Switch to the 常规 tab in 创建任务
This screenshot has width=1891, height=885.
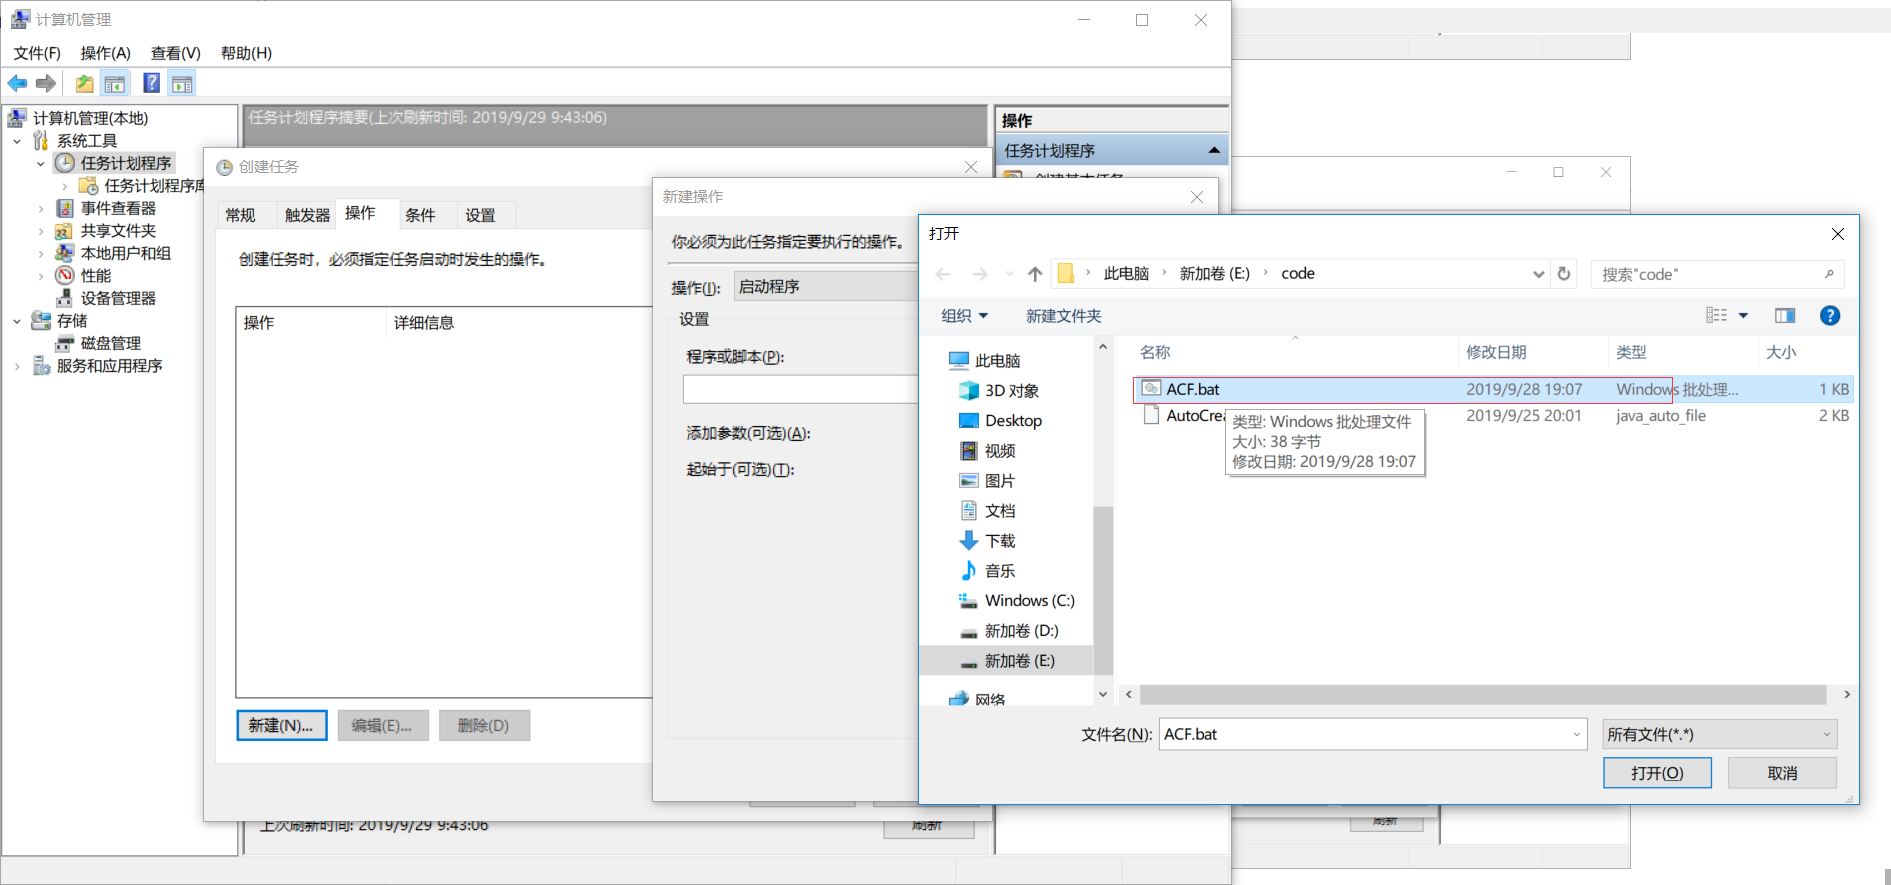[240, 215]
